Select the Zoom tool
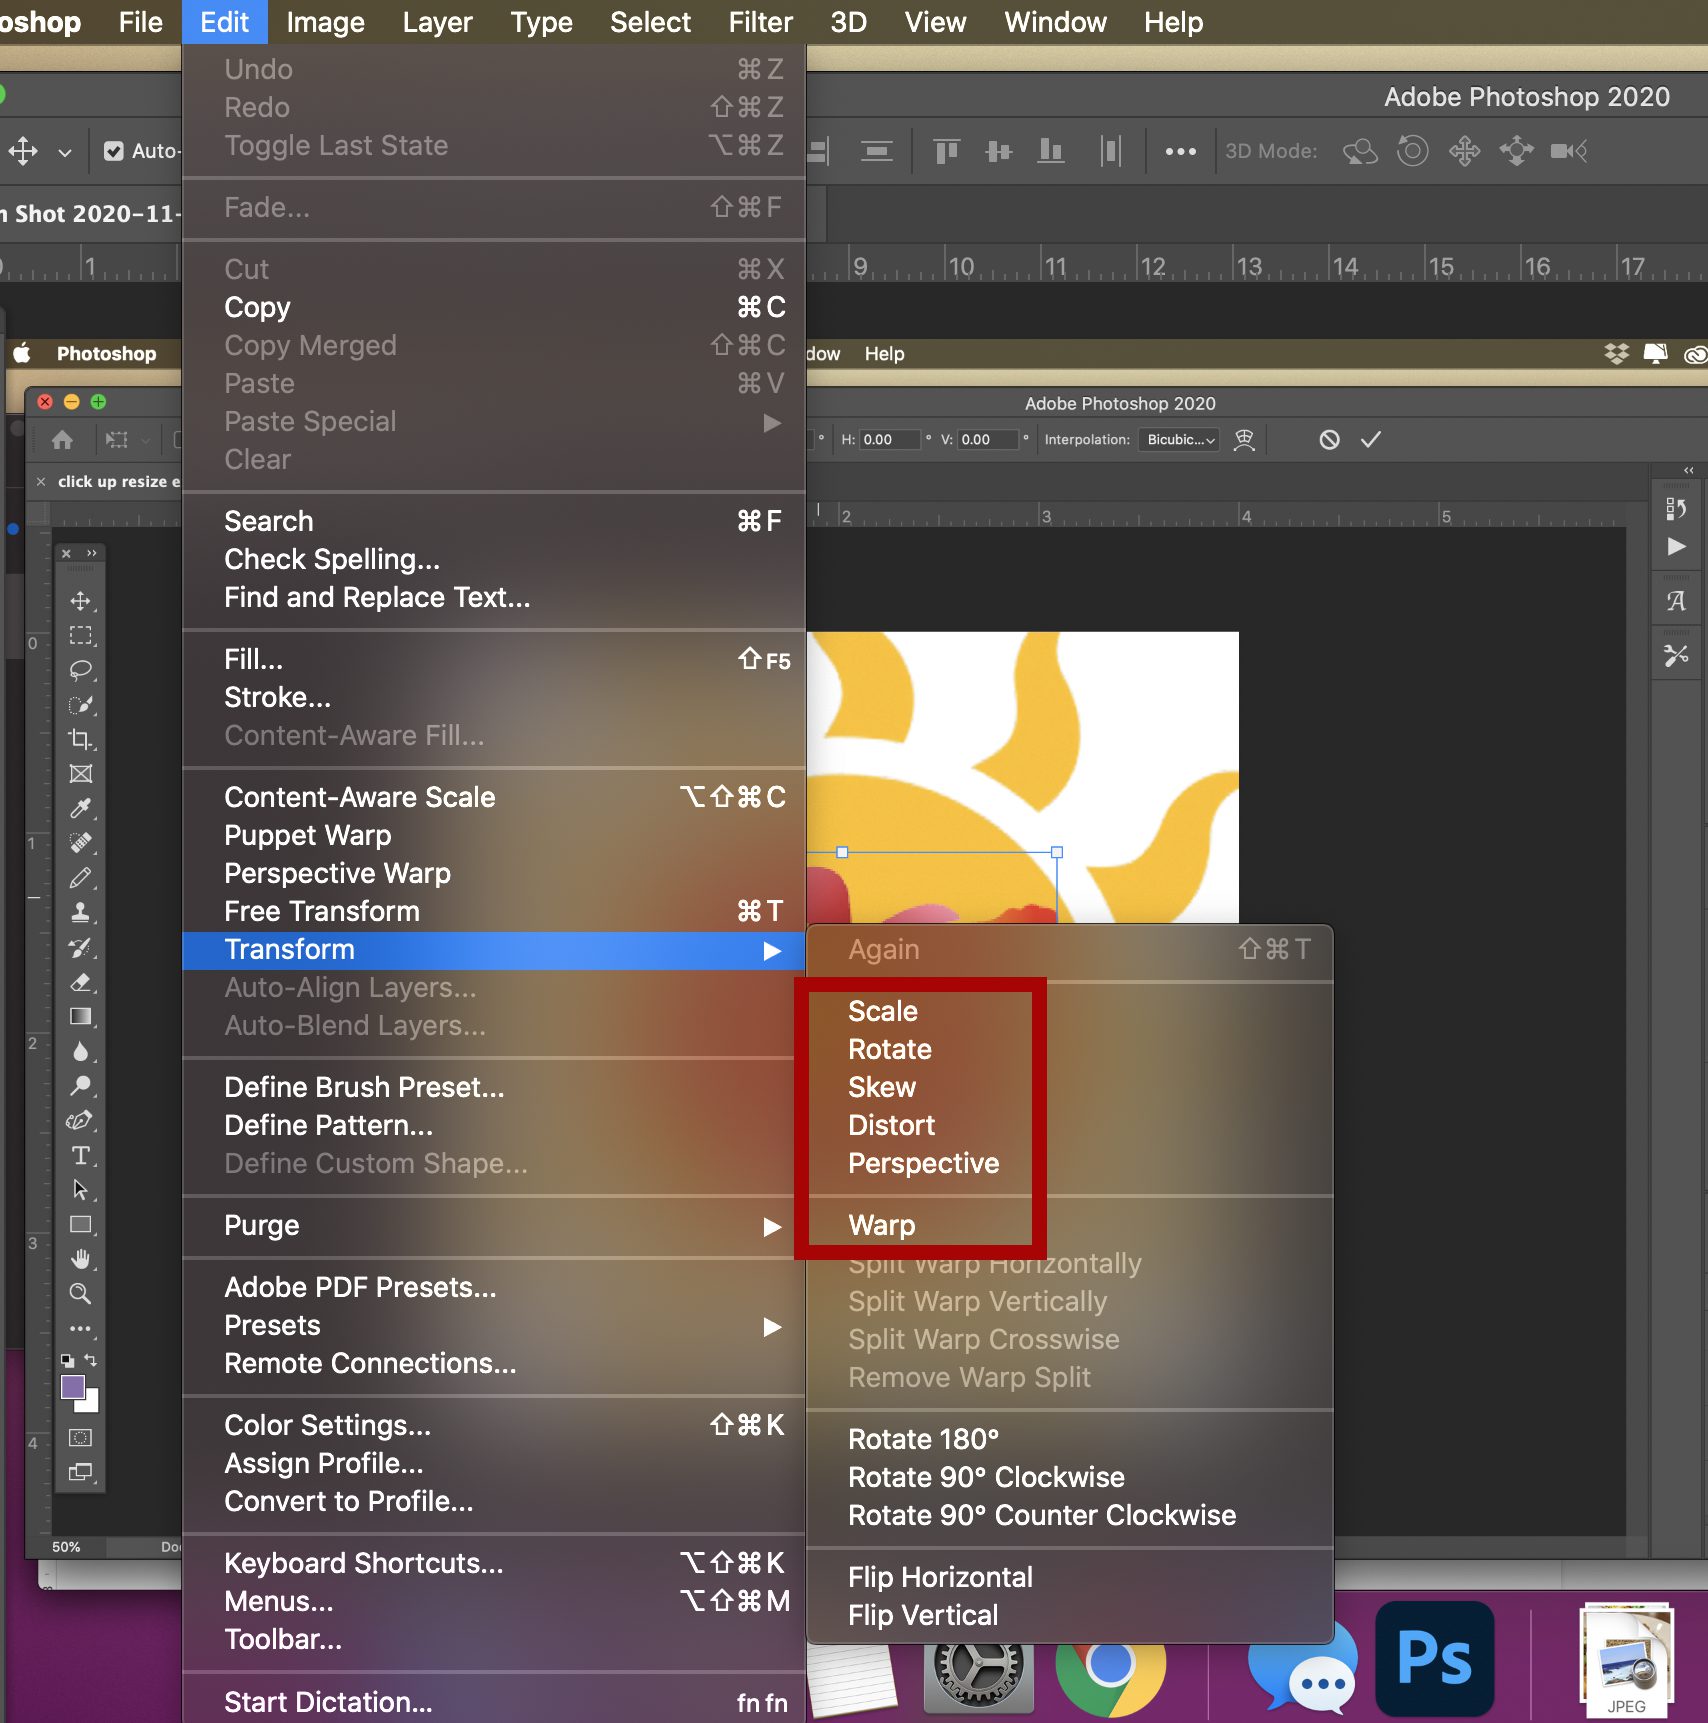 (80, 1293)
